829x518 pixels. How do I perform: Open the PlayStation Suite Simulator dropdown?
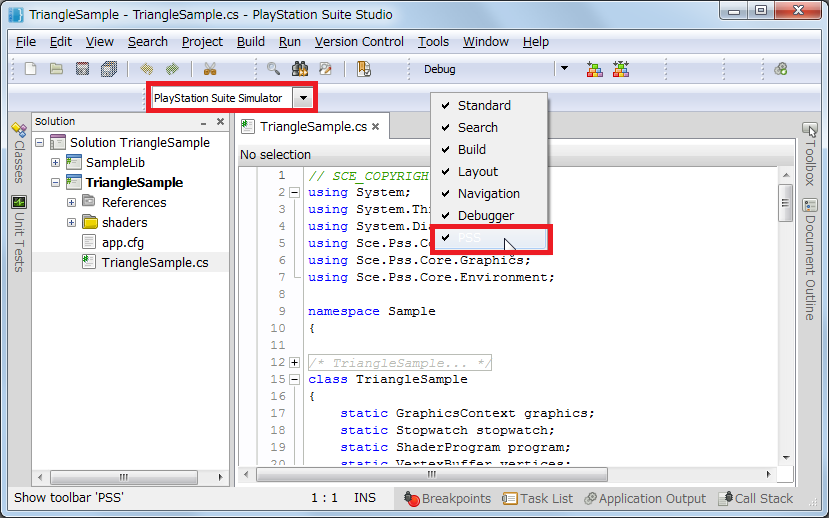point(301,98)
